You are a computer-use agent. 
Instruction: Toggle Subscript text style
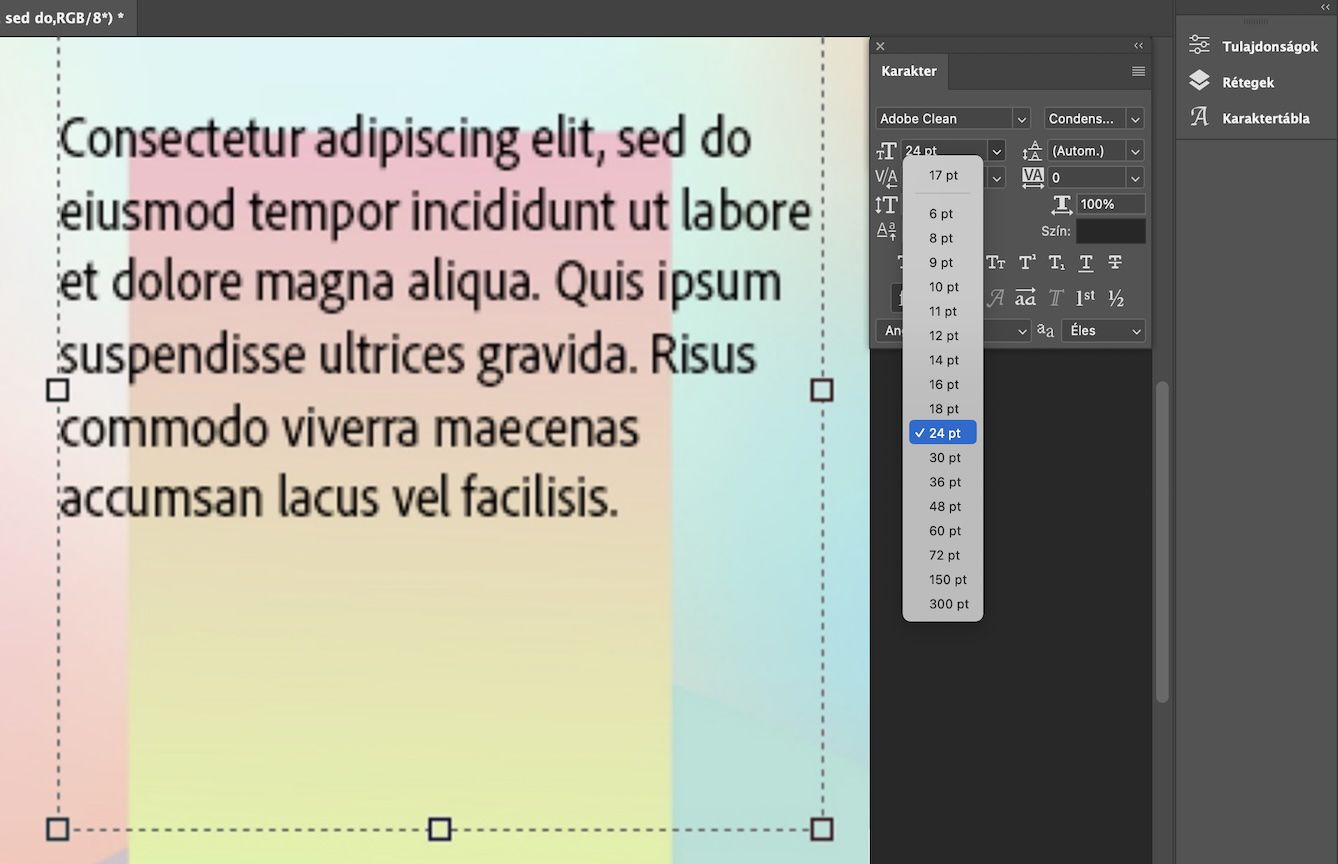(x=1057, y=263)
